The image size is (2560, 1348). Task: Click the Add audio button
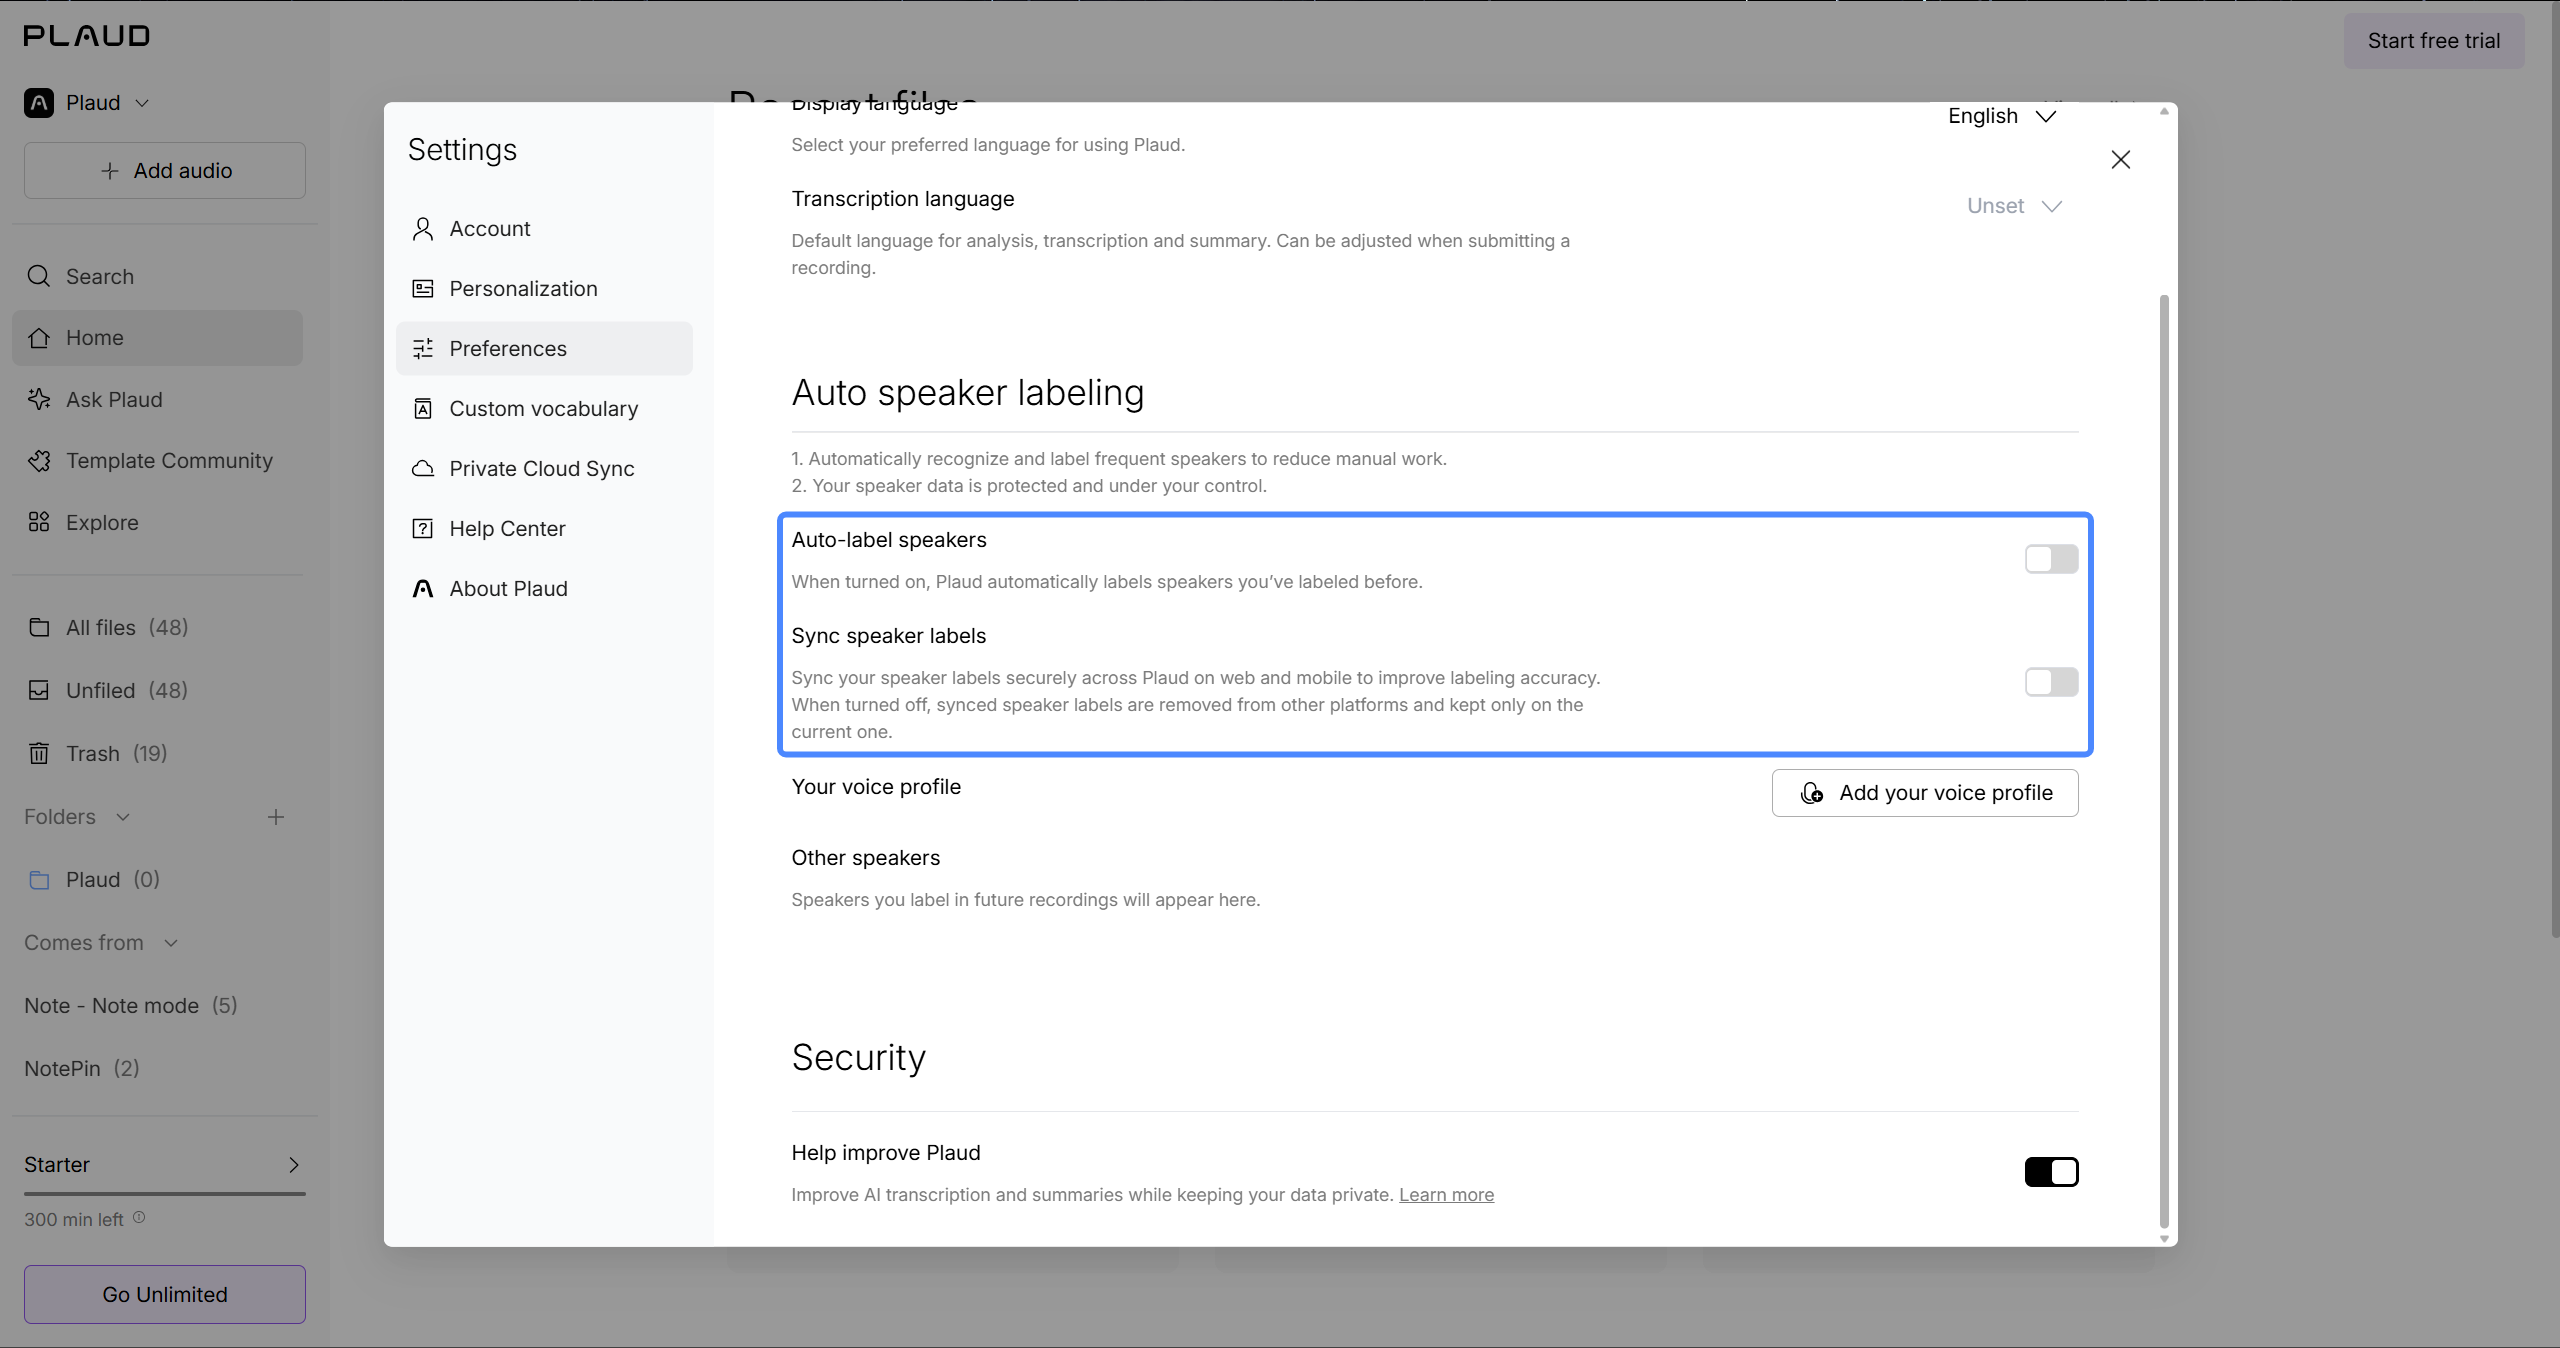pos(165,171)
